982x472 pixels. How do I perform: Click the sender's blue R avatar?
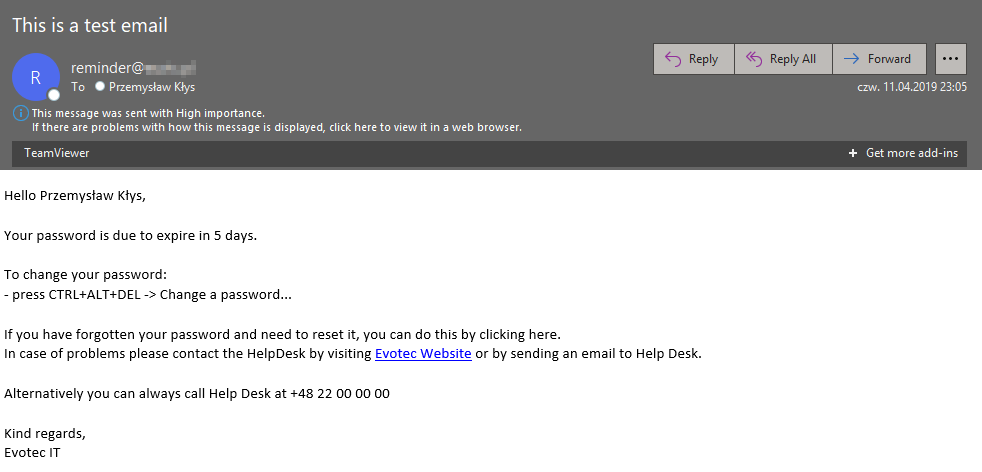[x=36, y=76]
